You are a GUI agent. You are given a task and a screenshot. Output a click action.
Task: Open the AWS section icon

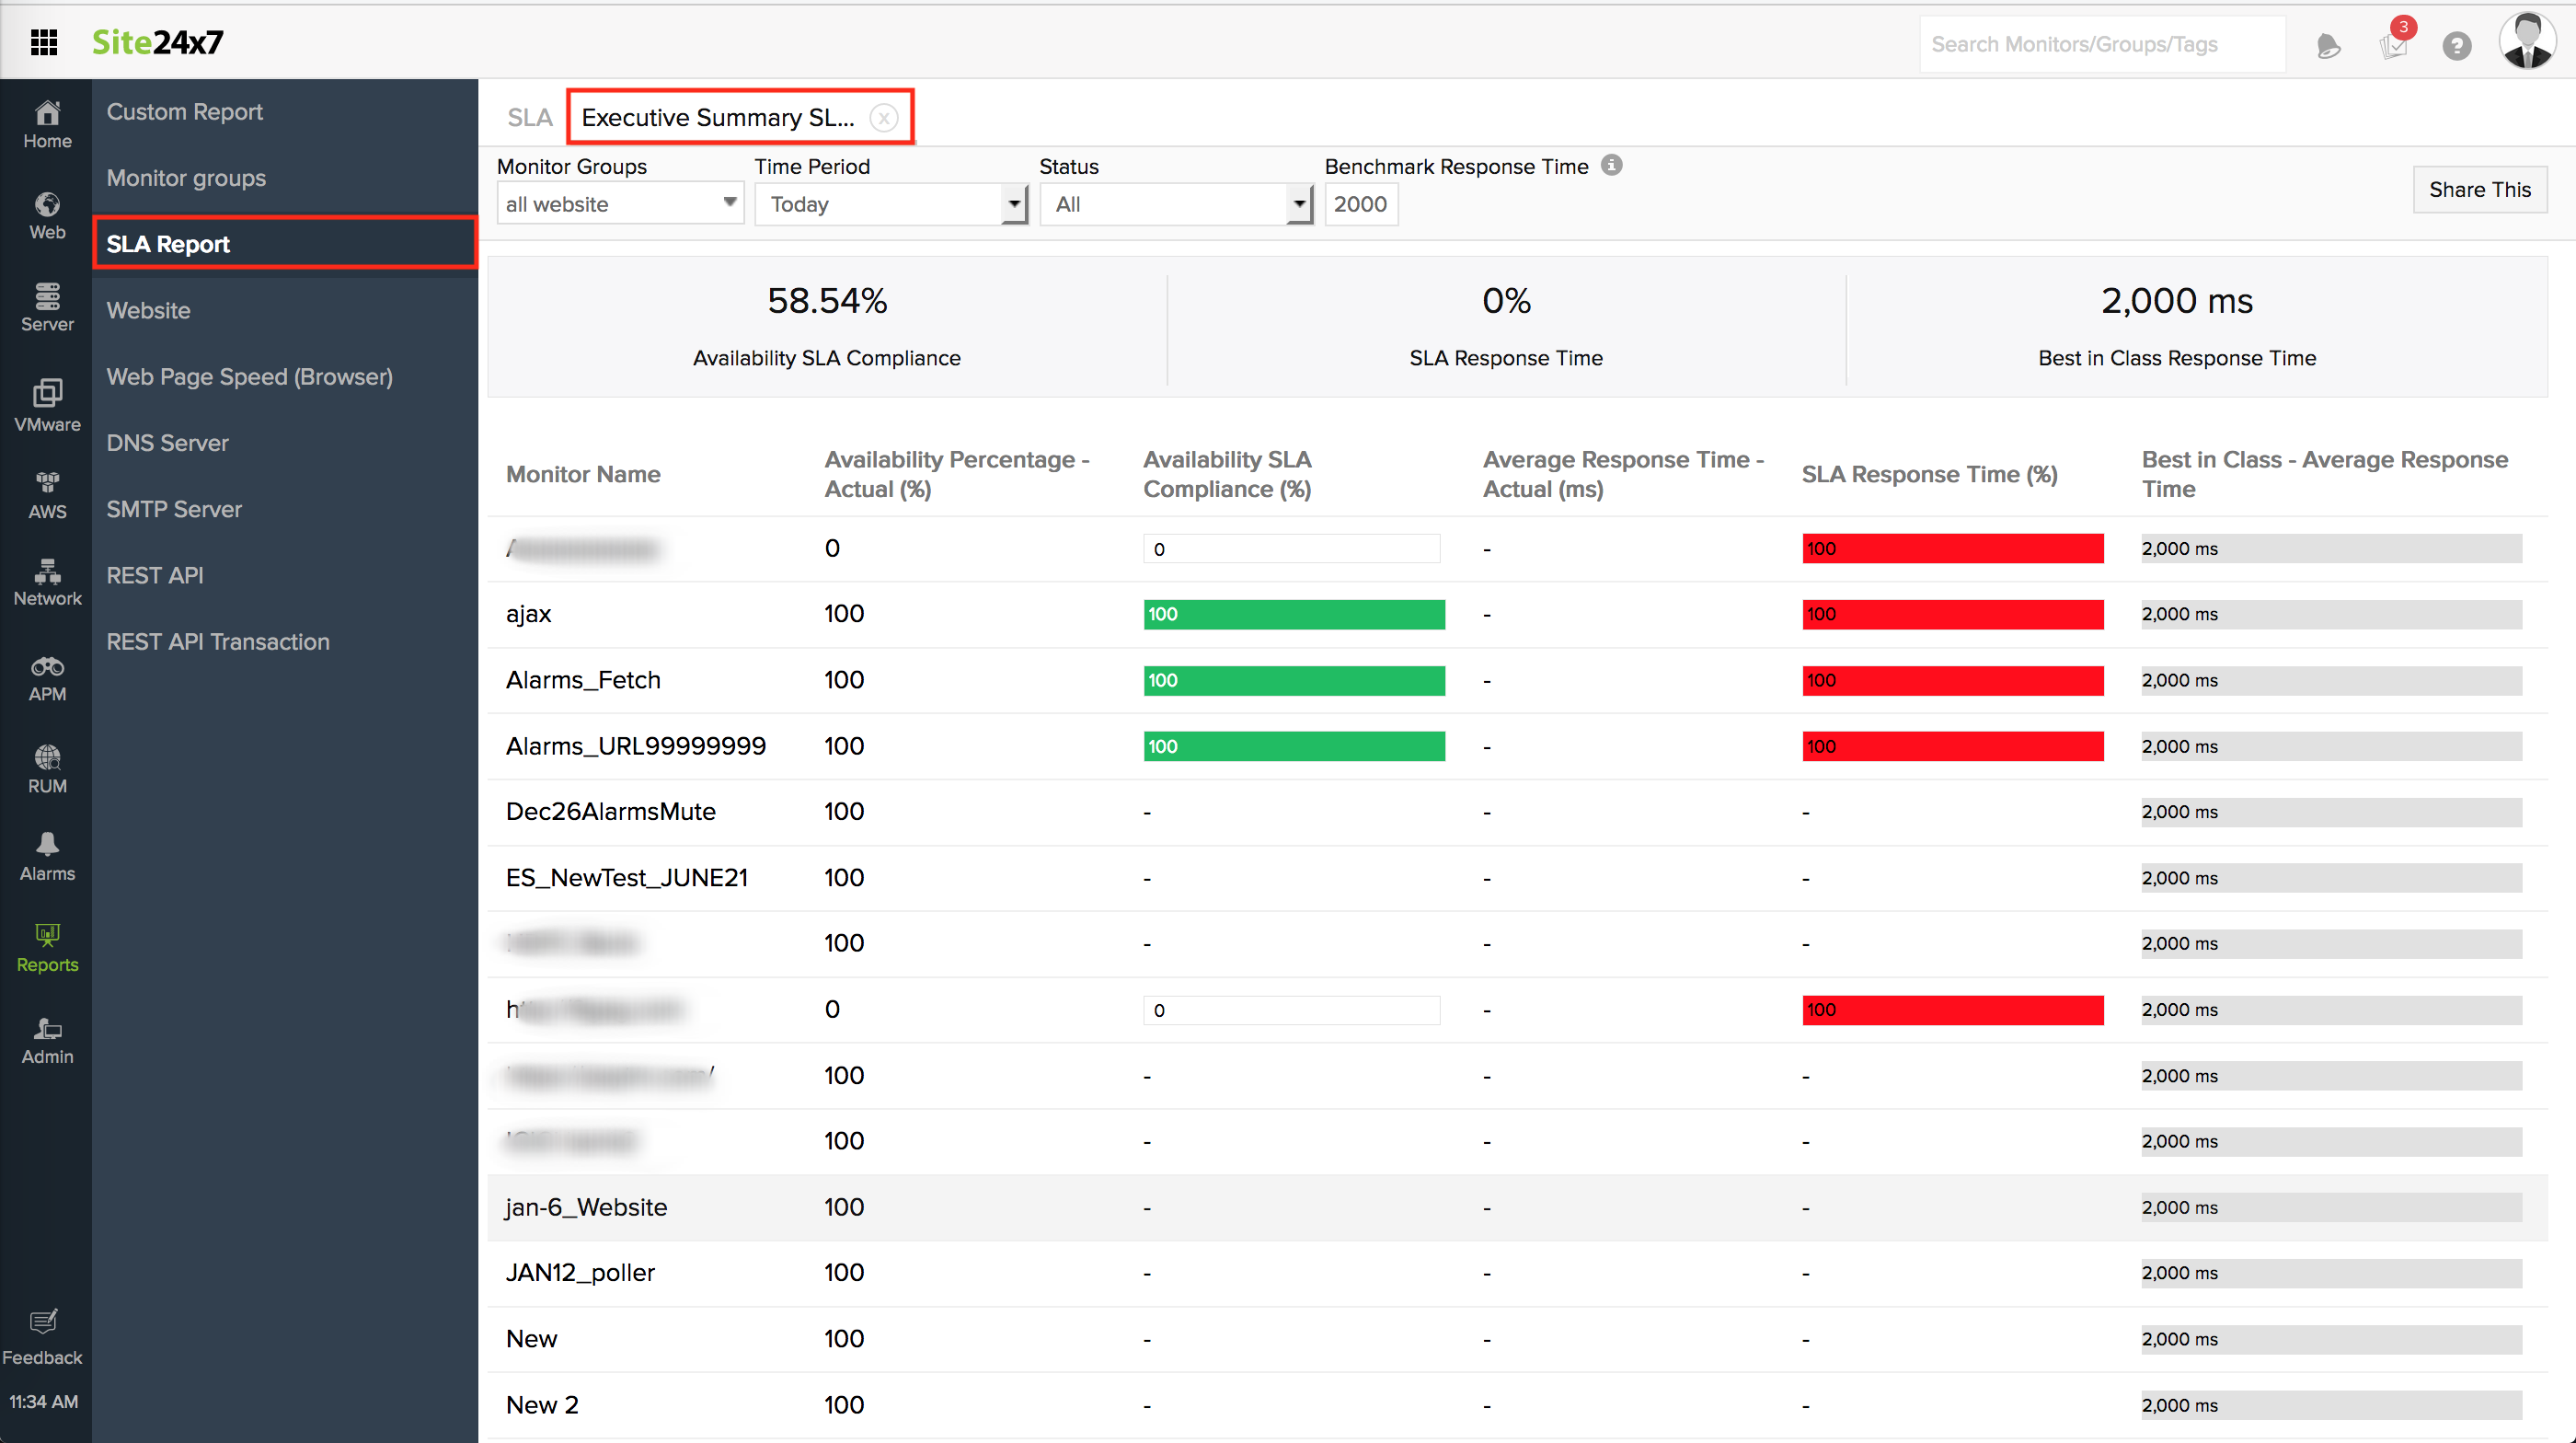tap(47, 494)
